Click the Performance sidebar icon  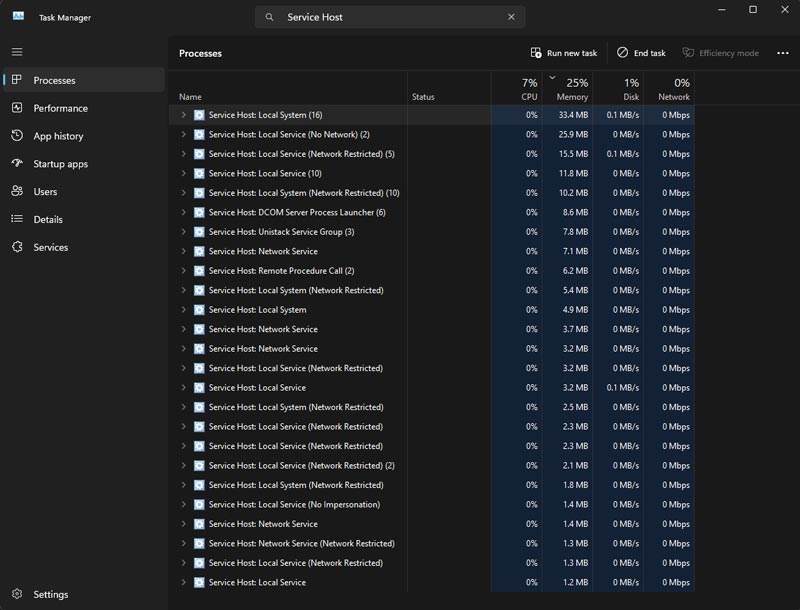(x=17, y=108)
